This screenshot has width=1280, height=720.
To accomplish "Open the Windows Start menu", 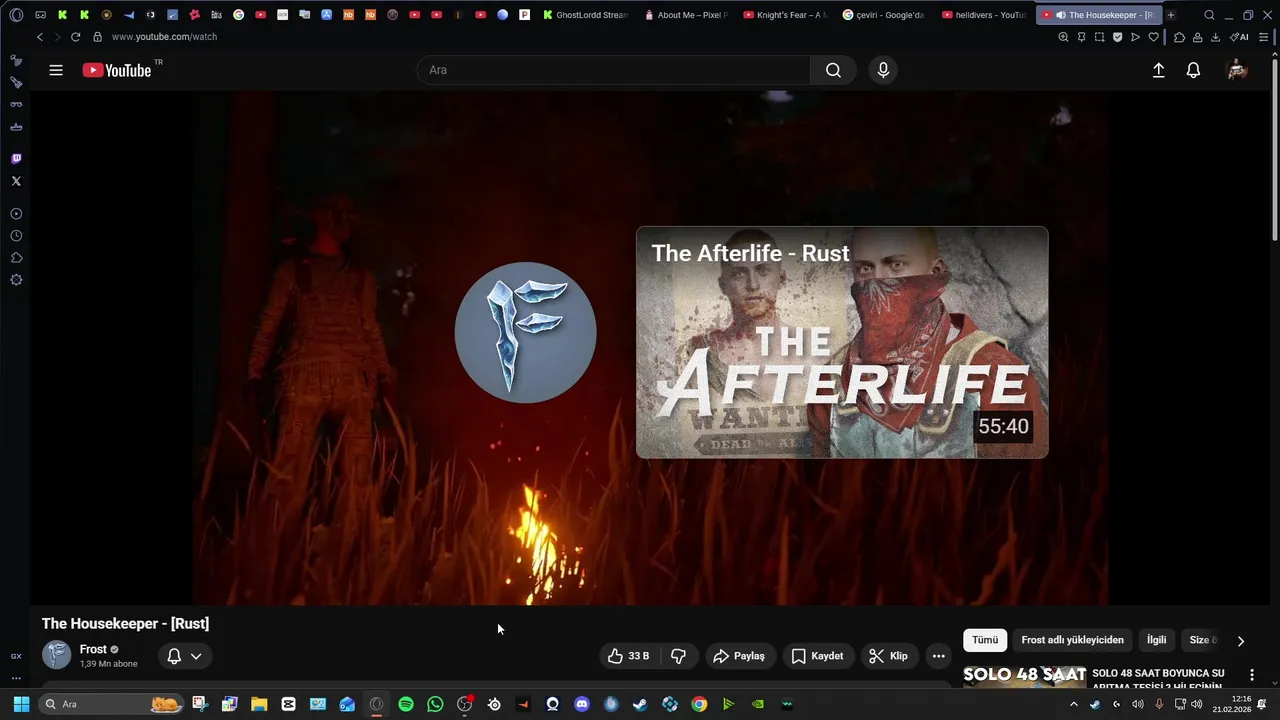I will [x=21, y=704].
